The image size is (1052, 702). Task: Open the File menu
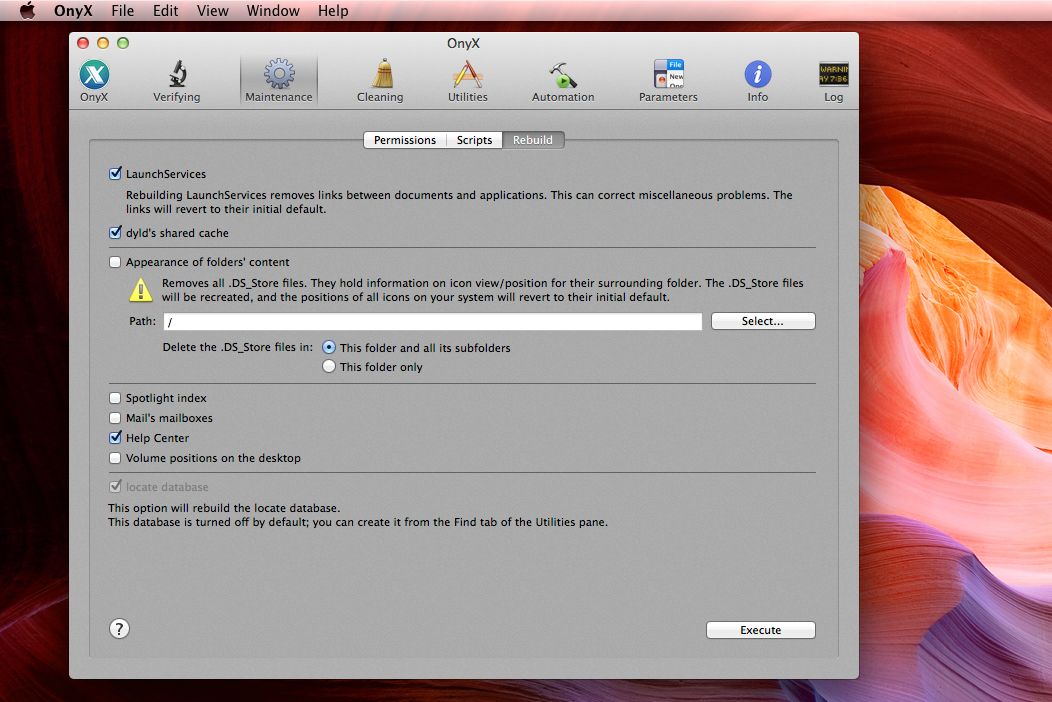[123, 11]
